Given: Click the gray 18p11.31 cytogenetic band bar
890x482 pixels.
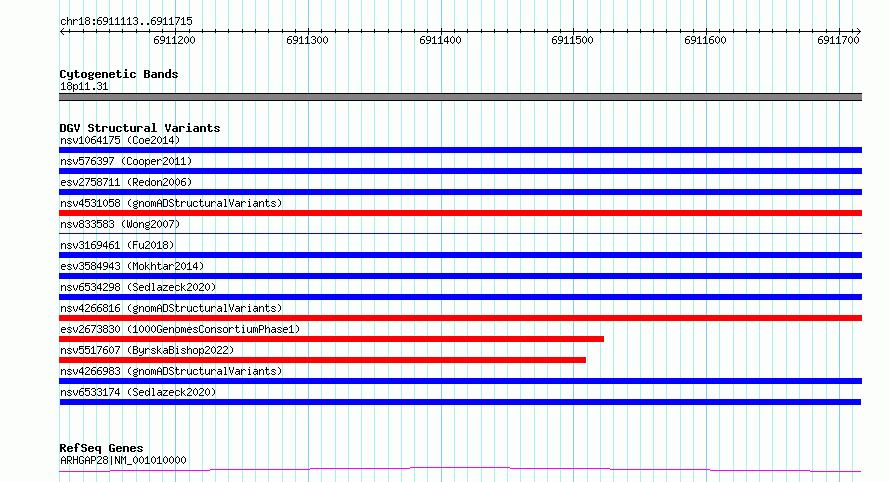Looking at the screenshot, I should [x=460, y=97].
